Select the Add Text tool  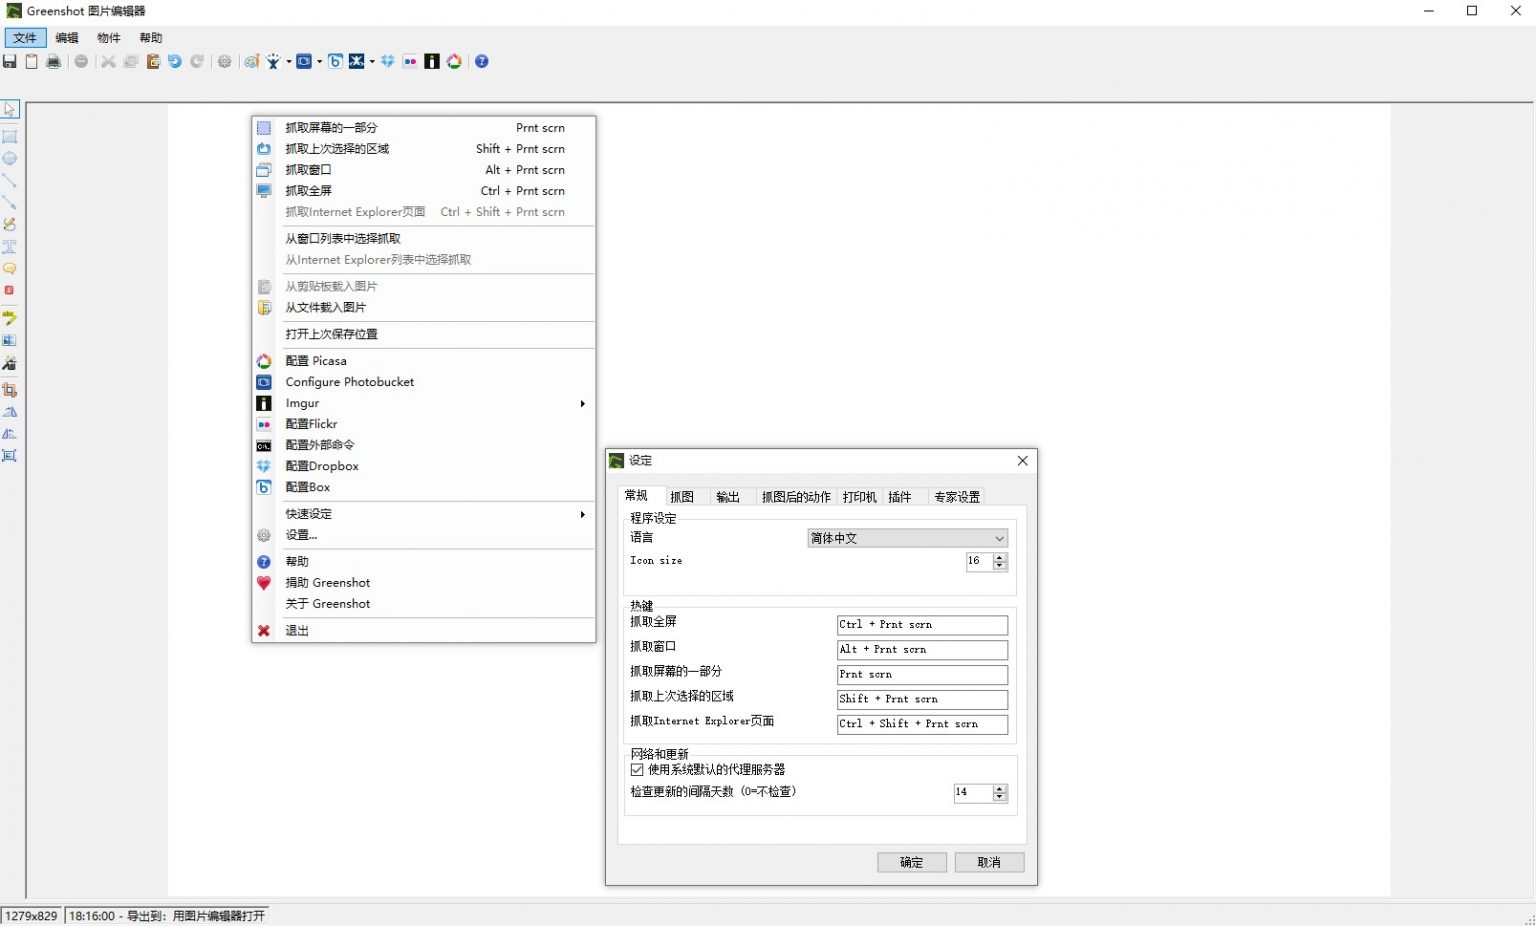(10, 247)
